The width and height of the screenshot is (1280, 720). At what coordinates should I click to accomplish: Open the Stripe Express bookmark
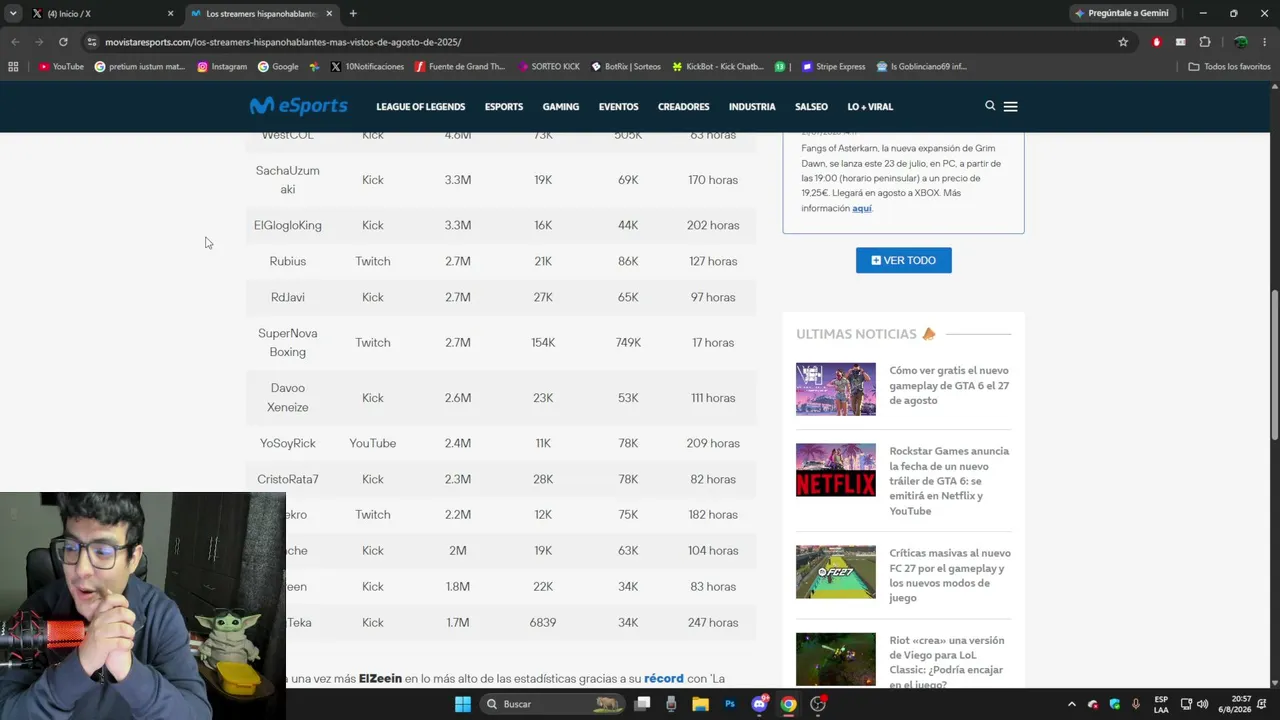point(833,67)
